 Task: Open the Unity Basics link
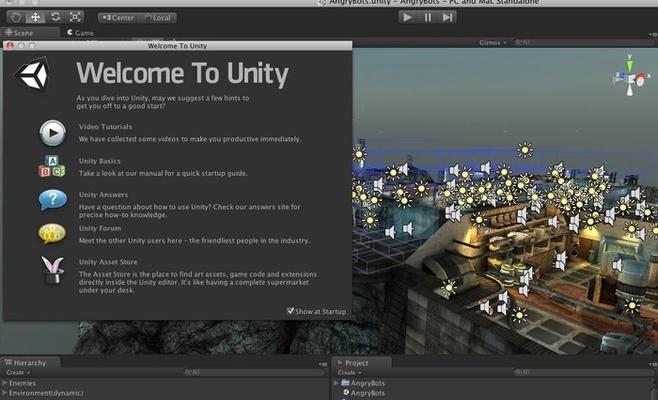99,161
